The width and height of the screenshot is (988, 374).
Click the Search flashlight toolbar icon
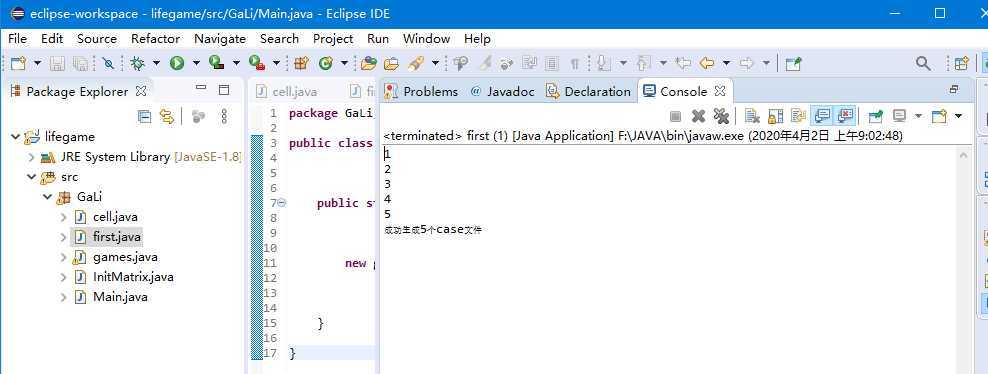click(x=415, y=63)
